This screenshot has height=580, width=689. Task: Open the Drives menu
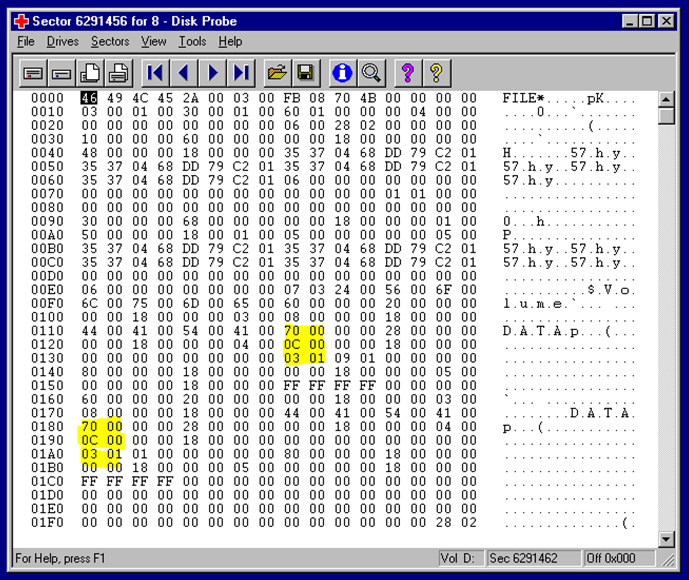pyautogui.click(x=62, y=41)
